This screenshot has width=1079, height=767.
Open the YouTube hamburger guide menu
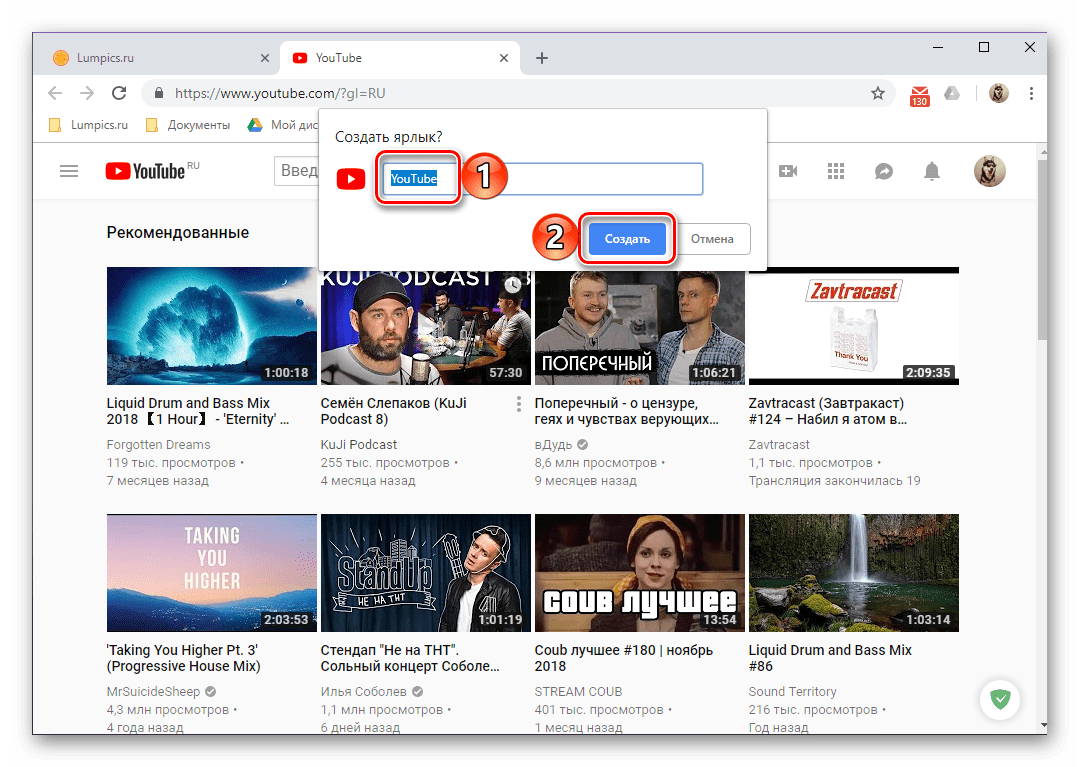[x=69, y=171]
